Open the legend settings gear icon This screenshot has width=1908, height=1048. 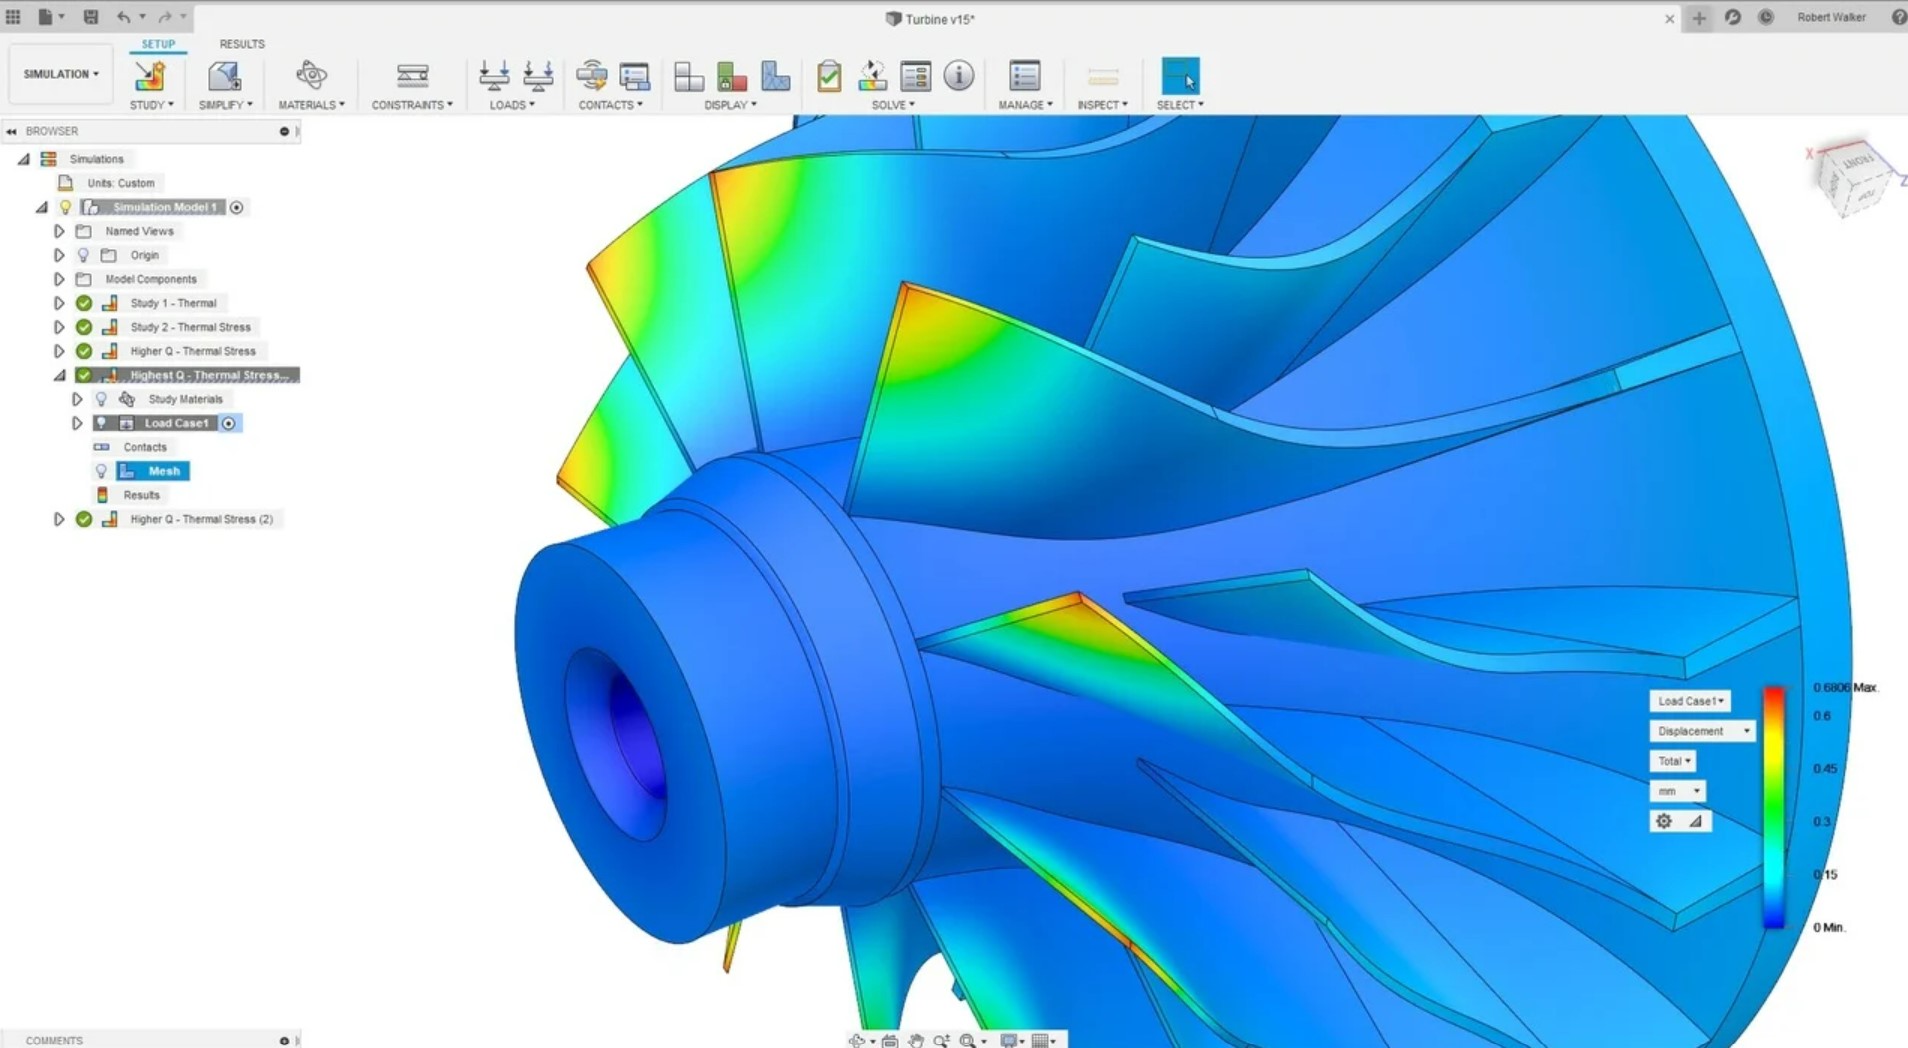1663,821
